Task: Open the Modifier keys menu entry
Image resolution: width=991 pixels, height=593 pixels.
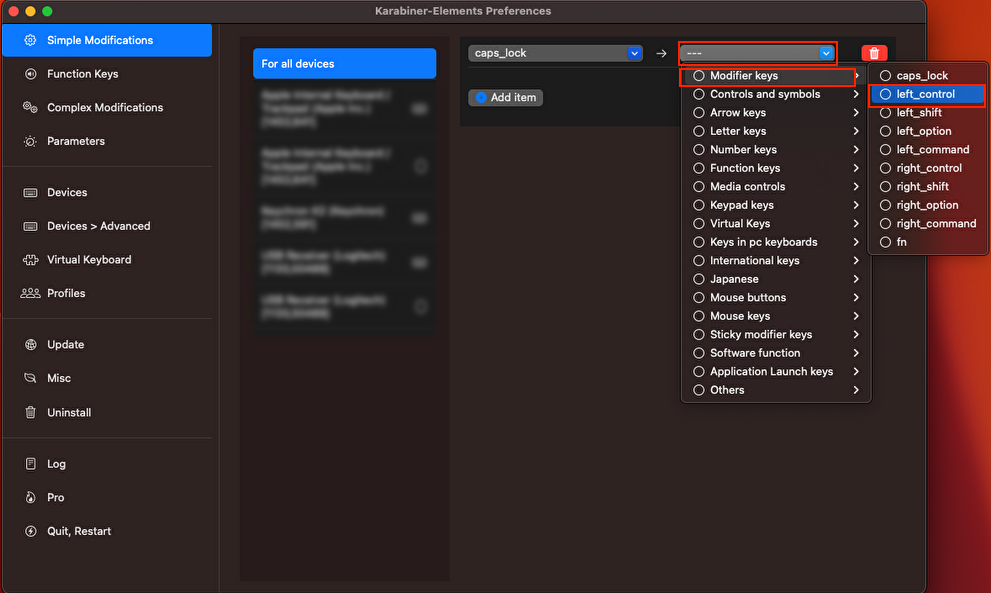Action: click(775, 76)
